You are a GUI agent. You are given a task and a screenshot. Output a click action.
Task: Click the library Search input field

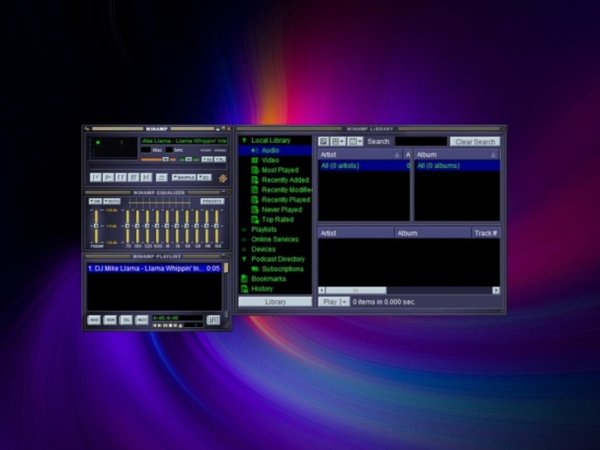(x=421, y=142)
